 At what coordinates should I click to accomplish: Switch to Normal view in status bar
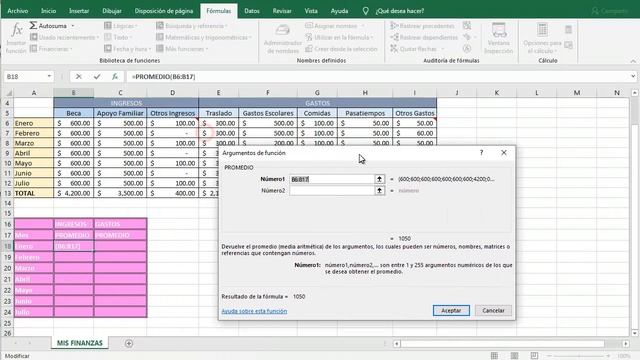494,356
